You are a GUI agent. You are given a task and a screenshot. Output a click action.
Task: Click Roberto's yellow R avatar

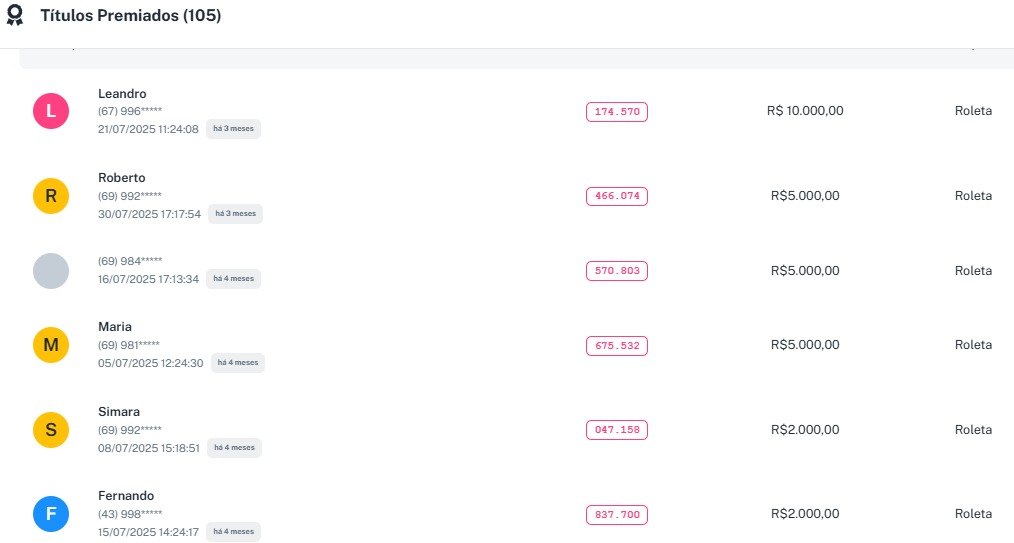(x=51, y=196)
